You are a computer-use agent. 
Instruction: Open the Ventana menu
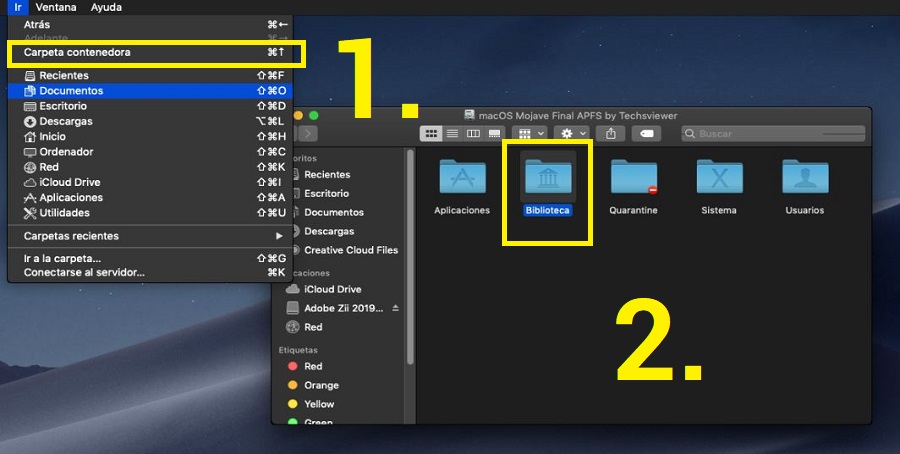point(56,7)
